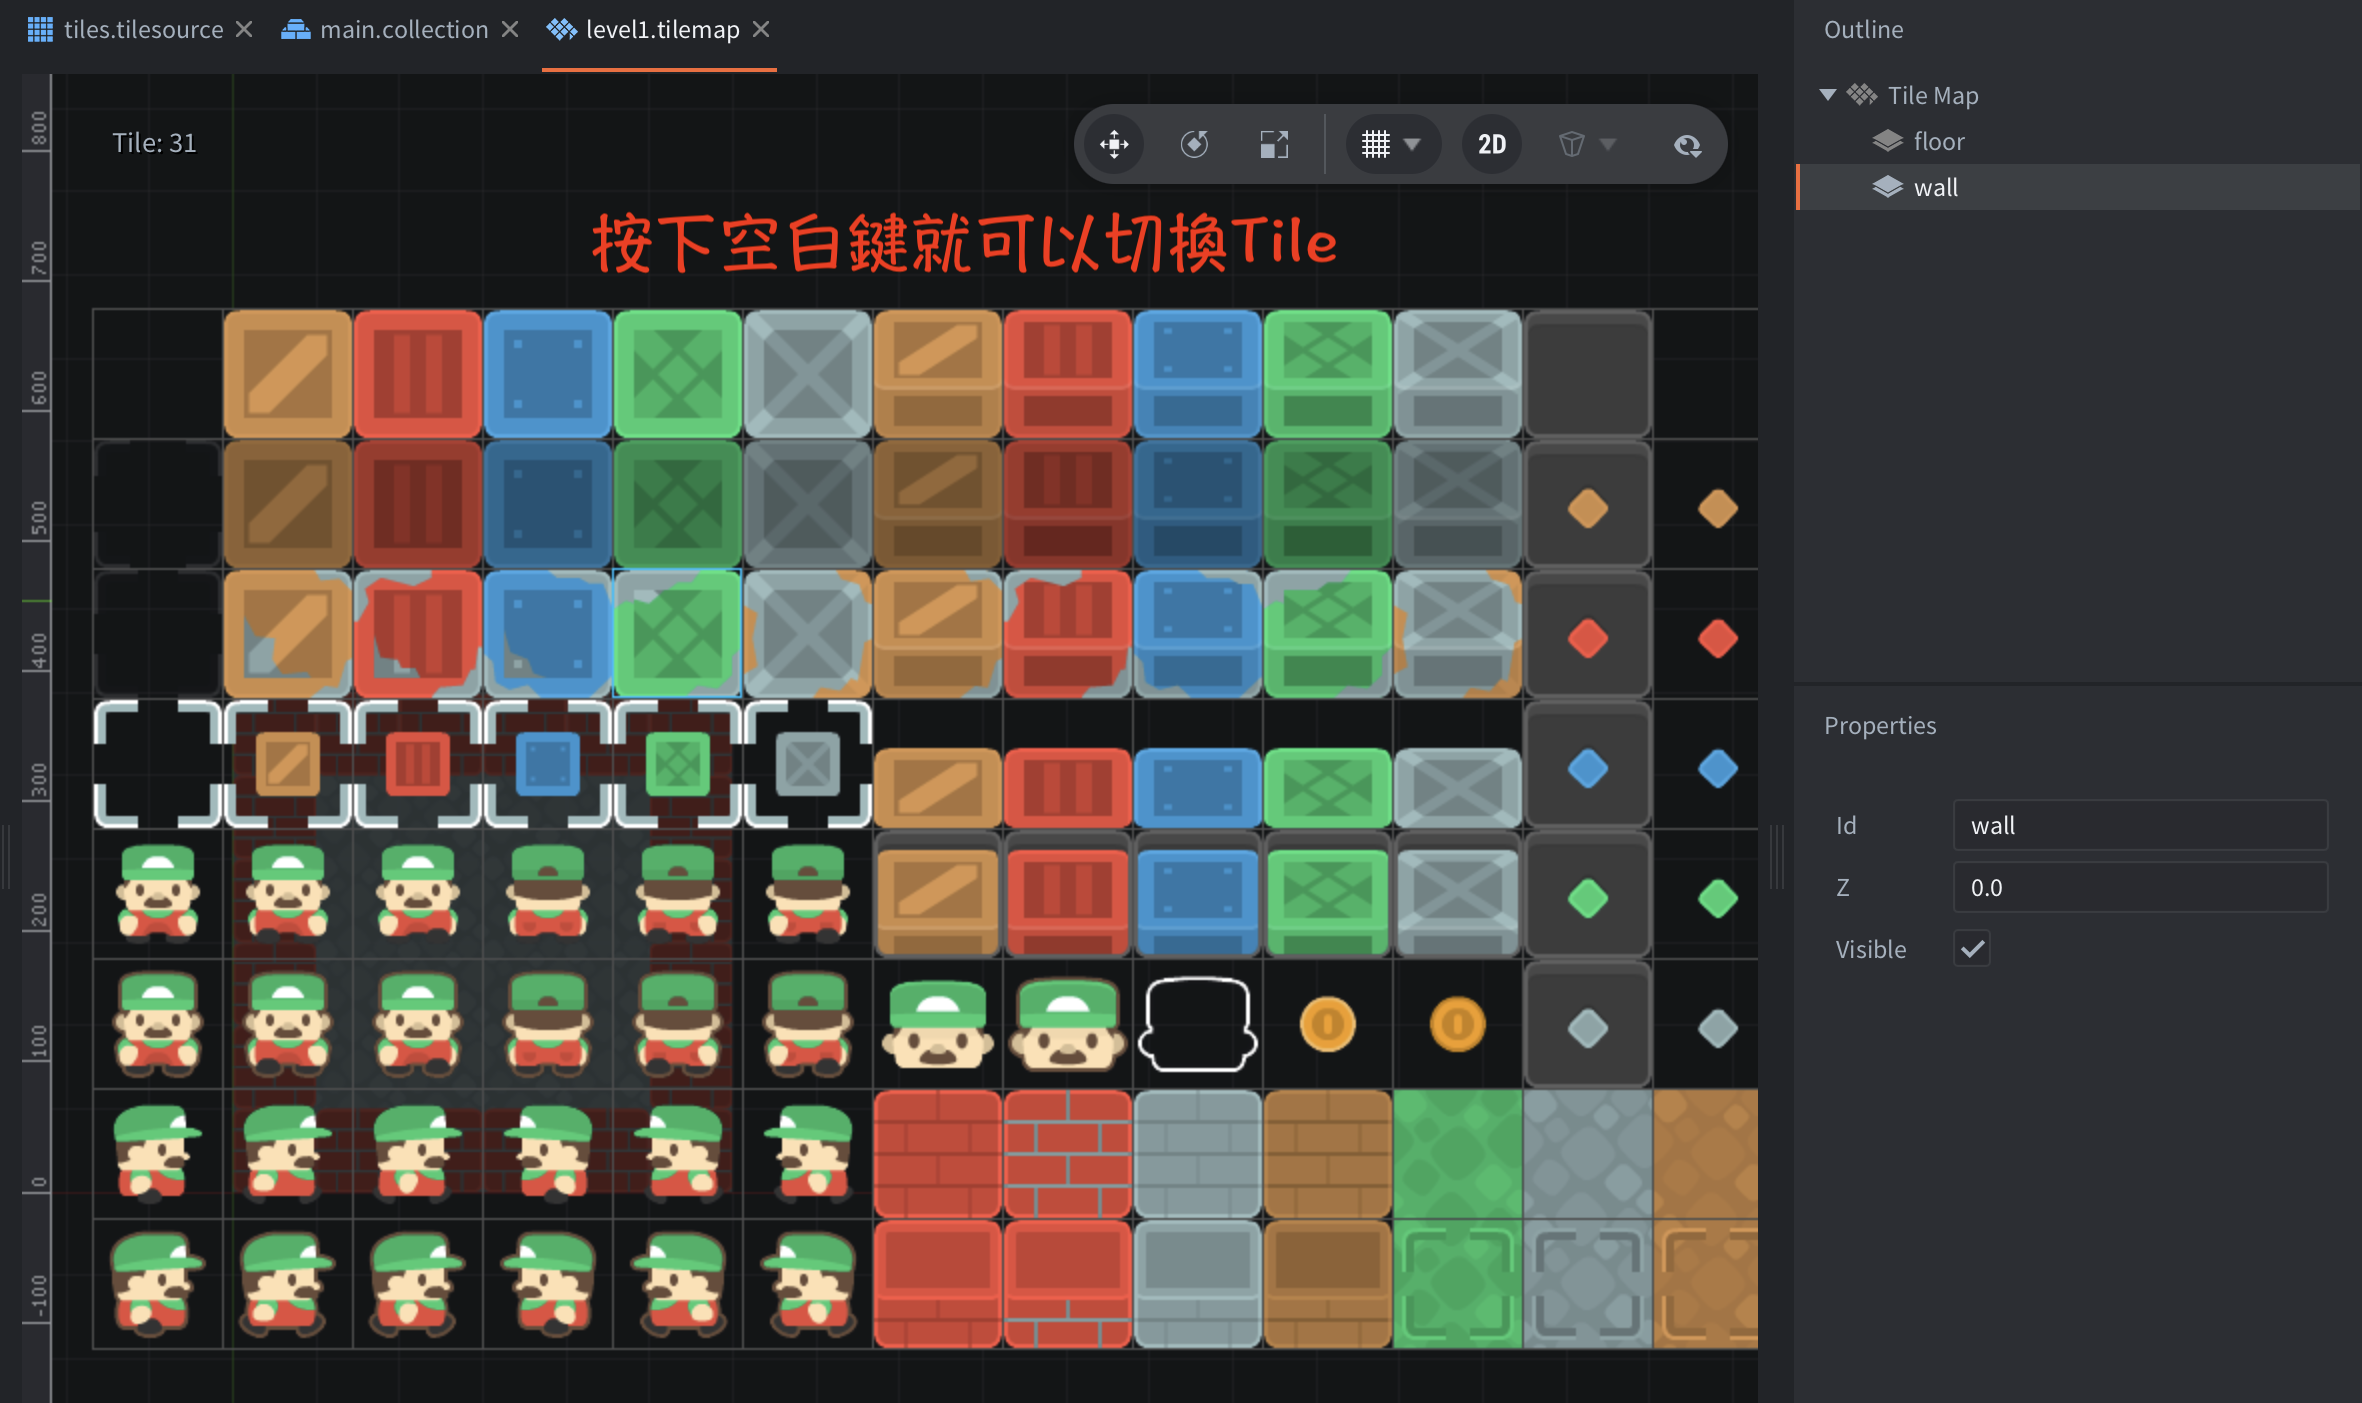Collapse the Tile Map tree node

(x=1828, y=95)
